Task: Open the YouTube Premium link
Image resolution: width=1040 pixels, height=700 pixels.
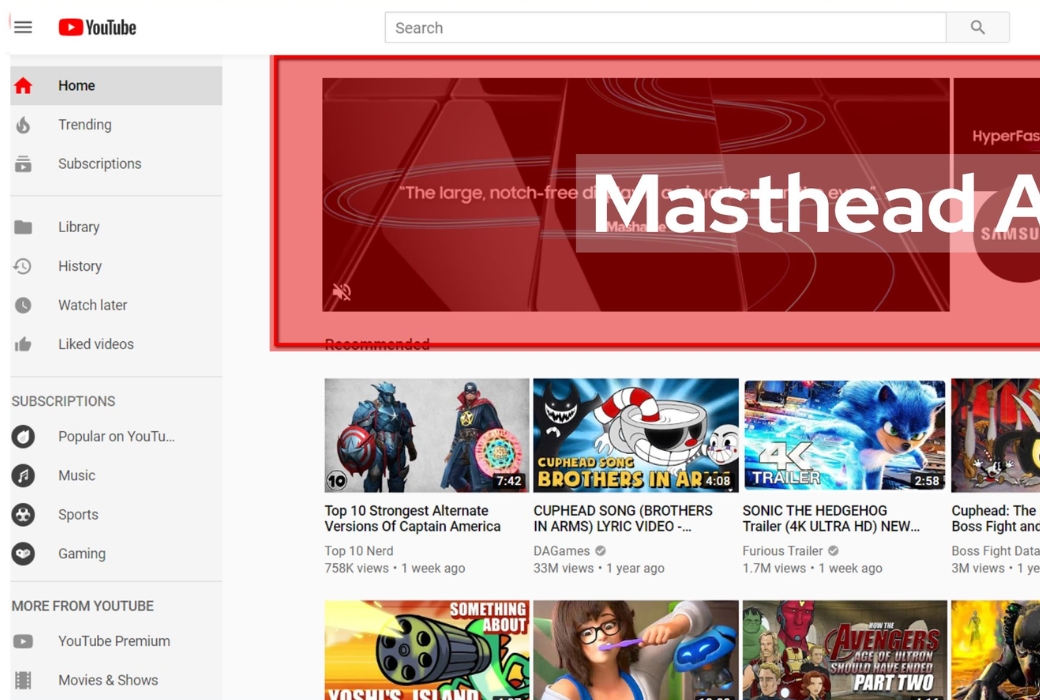Action: click(116, 642)
